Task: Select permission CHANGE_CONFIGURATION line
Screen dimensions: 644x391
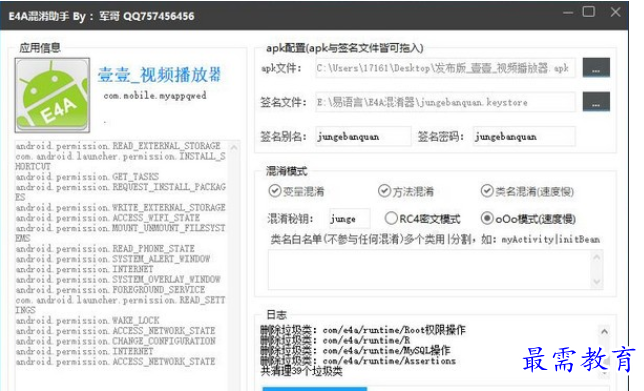Action: [116, 341]
